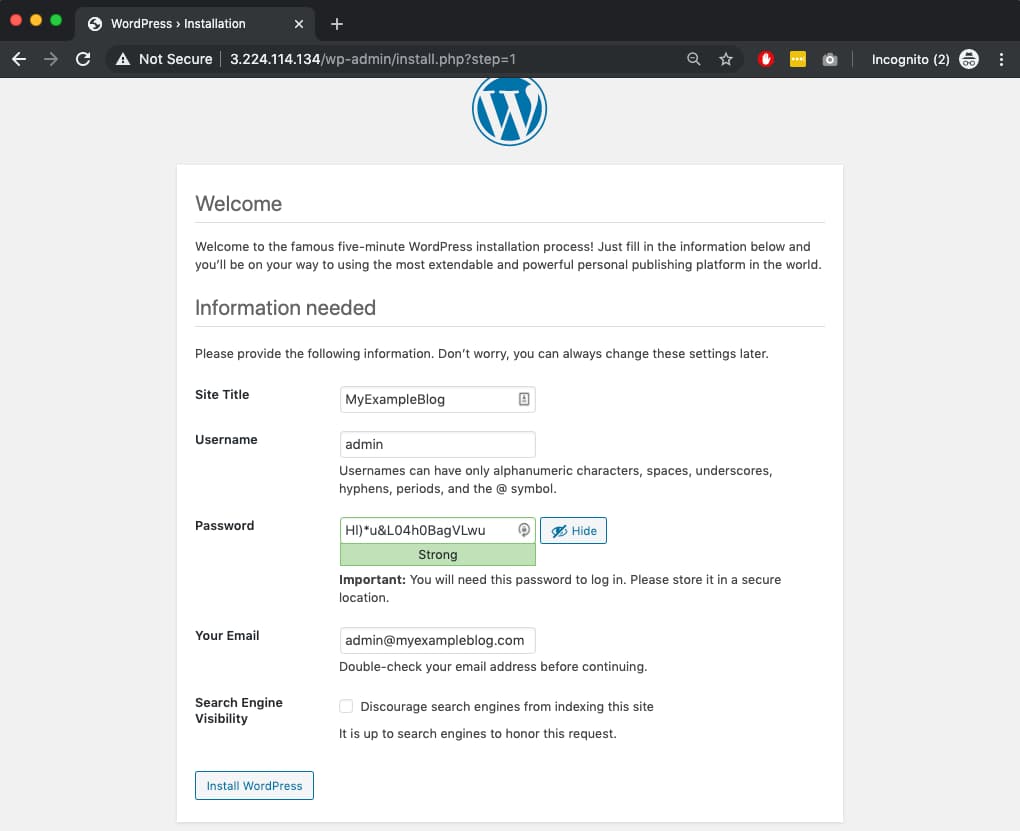Viewport: 1020px width, 831px height.
Task: Click the Username label
Action: [x=226, y=439]
